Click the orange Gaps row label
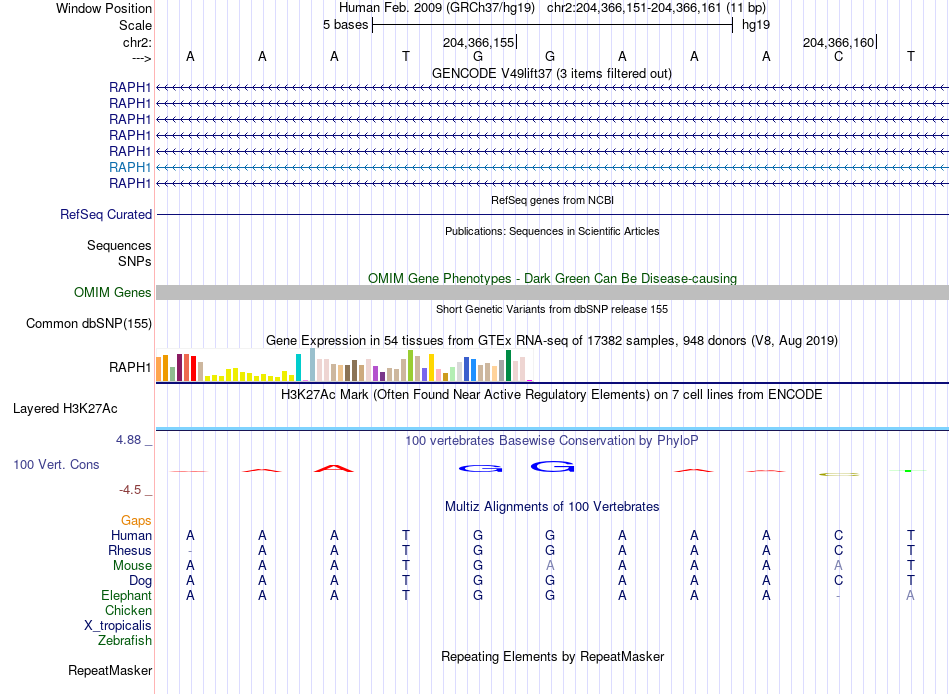The width and height of the screenshot is (950, 694). coord(136,521)
